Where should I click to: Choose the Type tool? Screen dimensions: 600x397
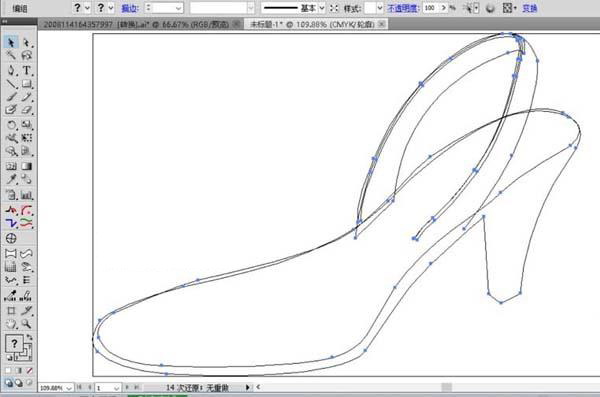pos(26,70)
